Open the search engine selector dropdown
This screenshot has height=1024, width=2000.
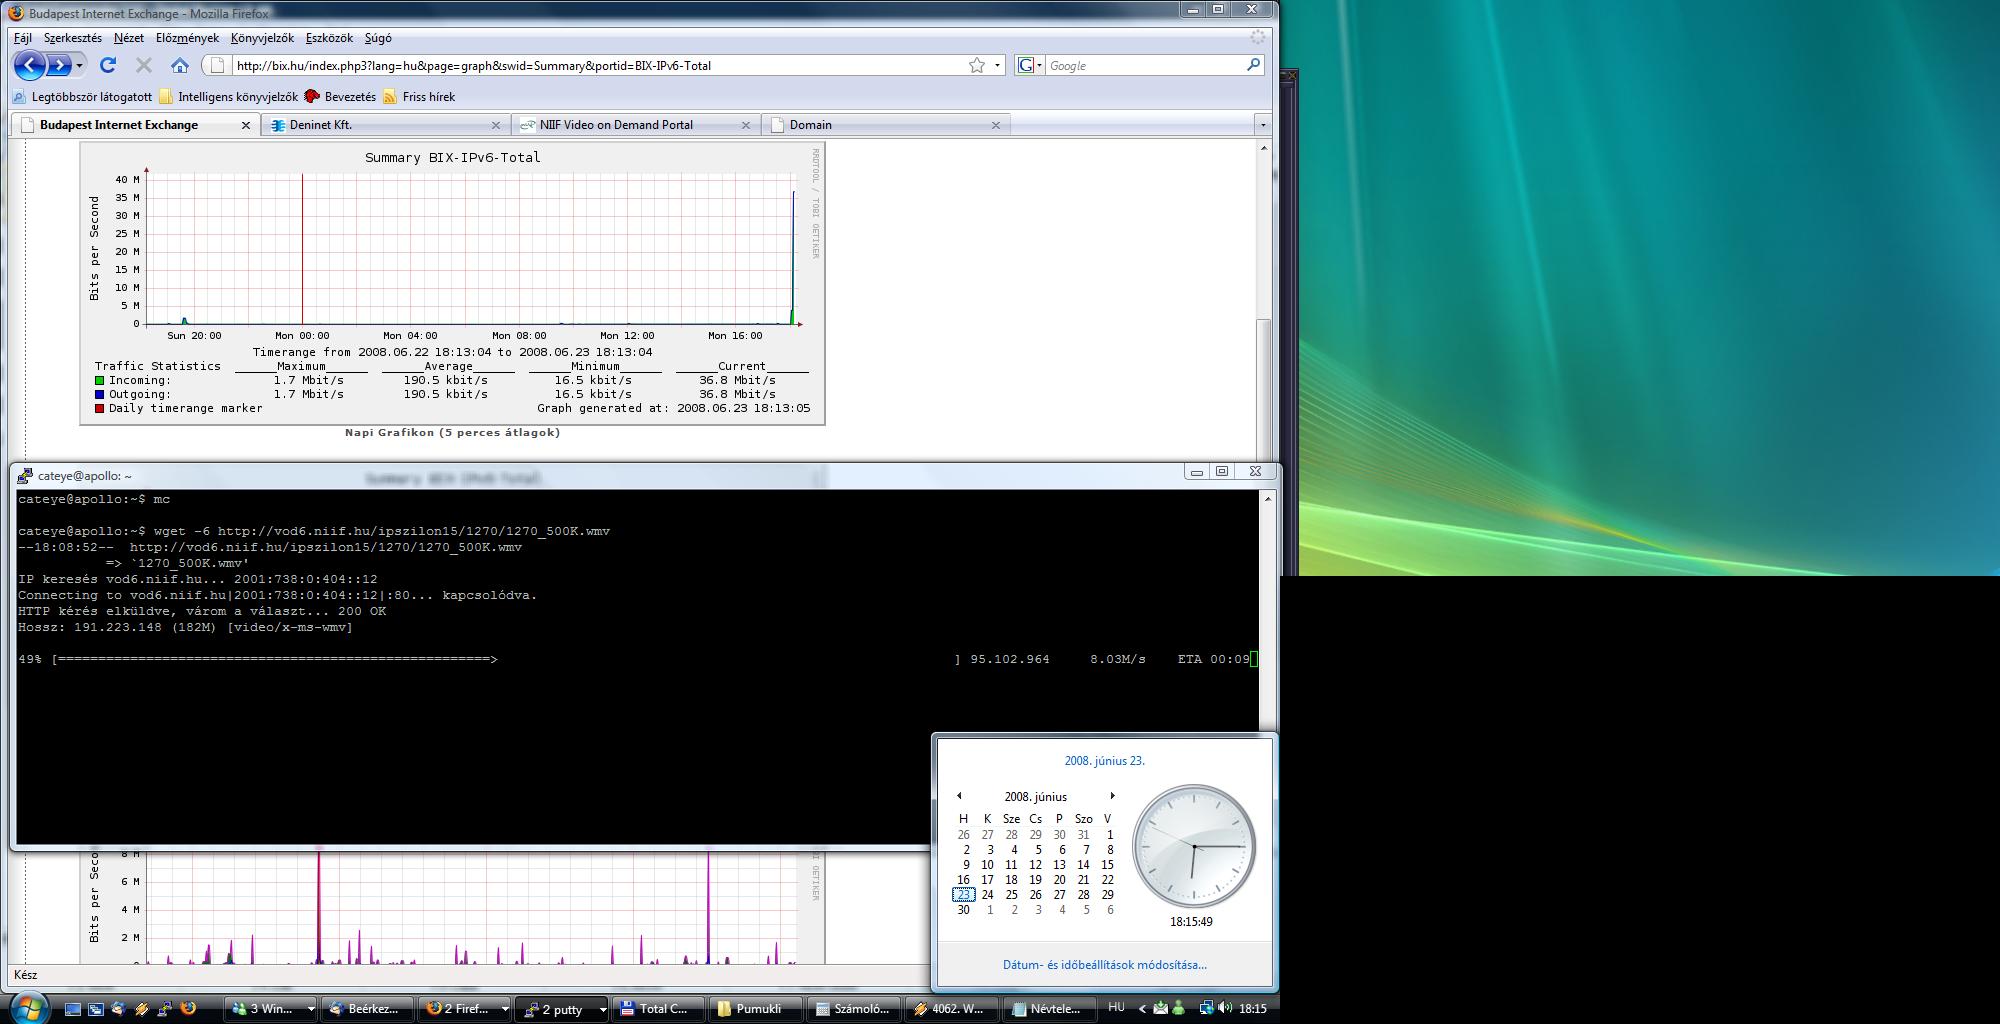click(x=1039, y=66)
